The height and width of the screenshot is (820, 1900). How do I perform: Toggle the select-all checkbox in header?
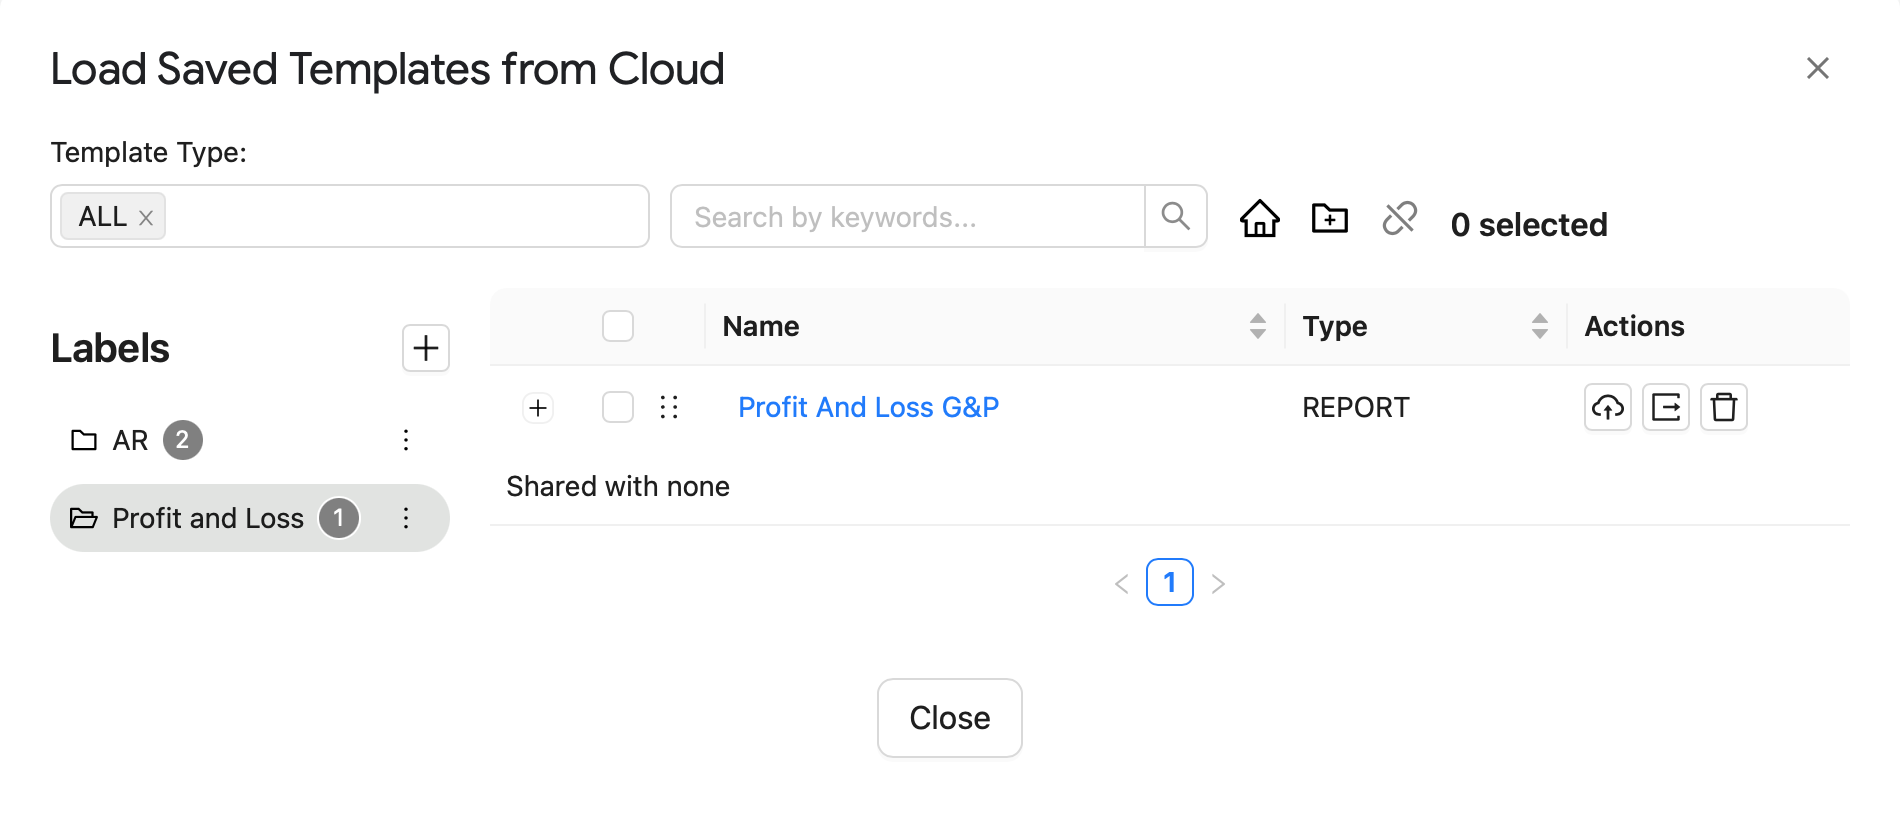tap(618, 326)
